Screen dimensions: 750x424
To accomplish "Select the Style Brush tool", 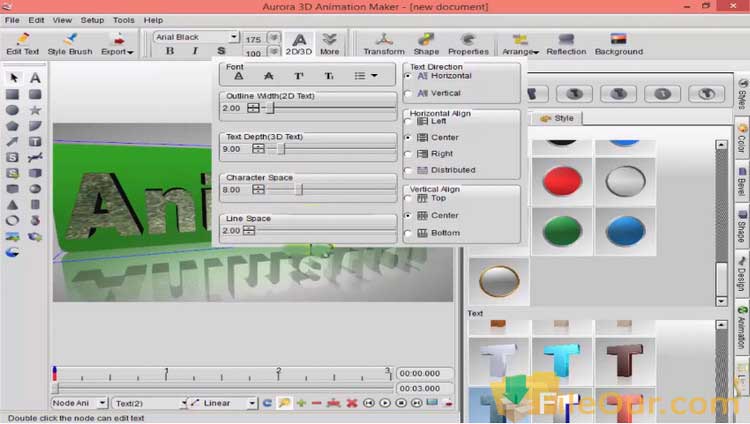I will [x=70, y=44].
